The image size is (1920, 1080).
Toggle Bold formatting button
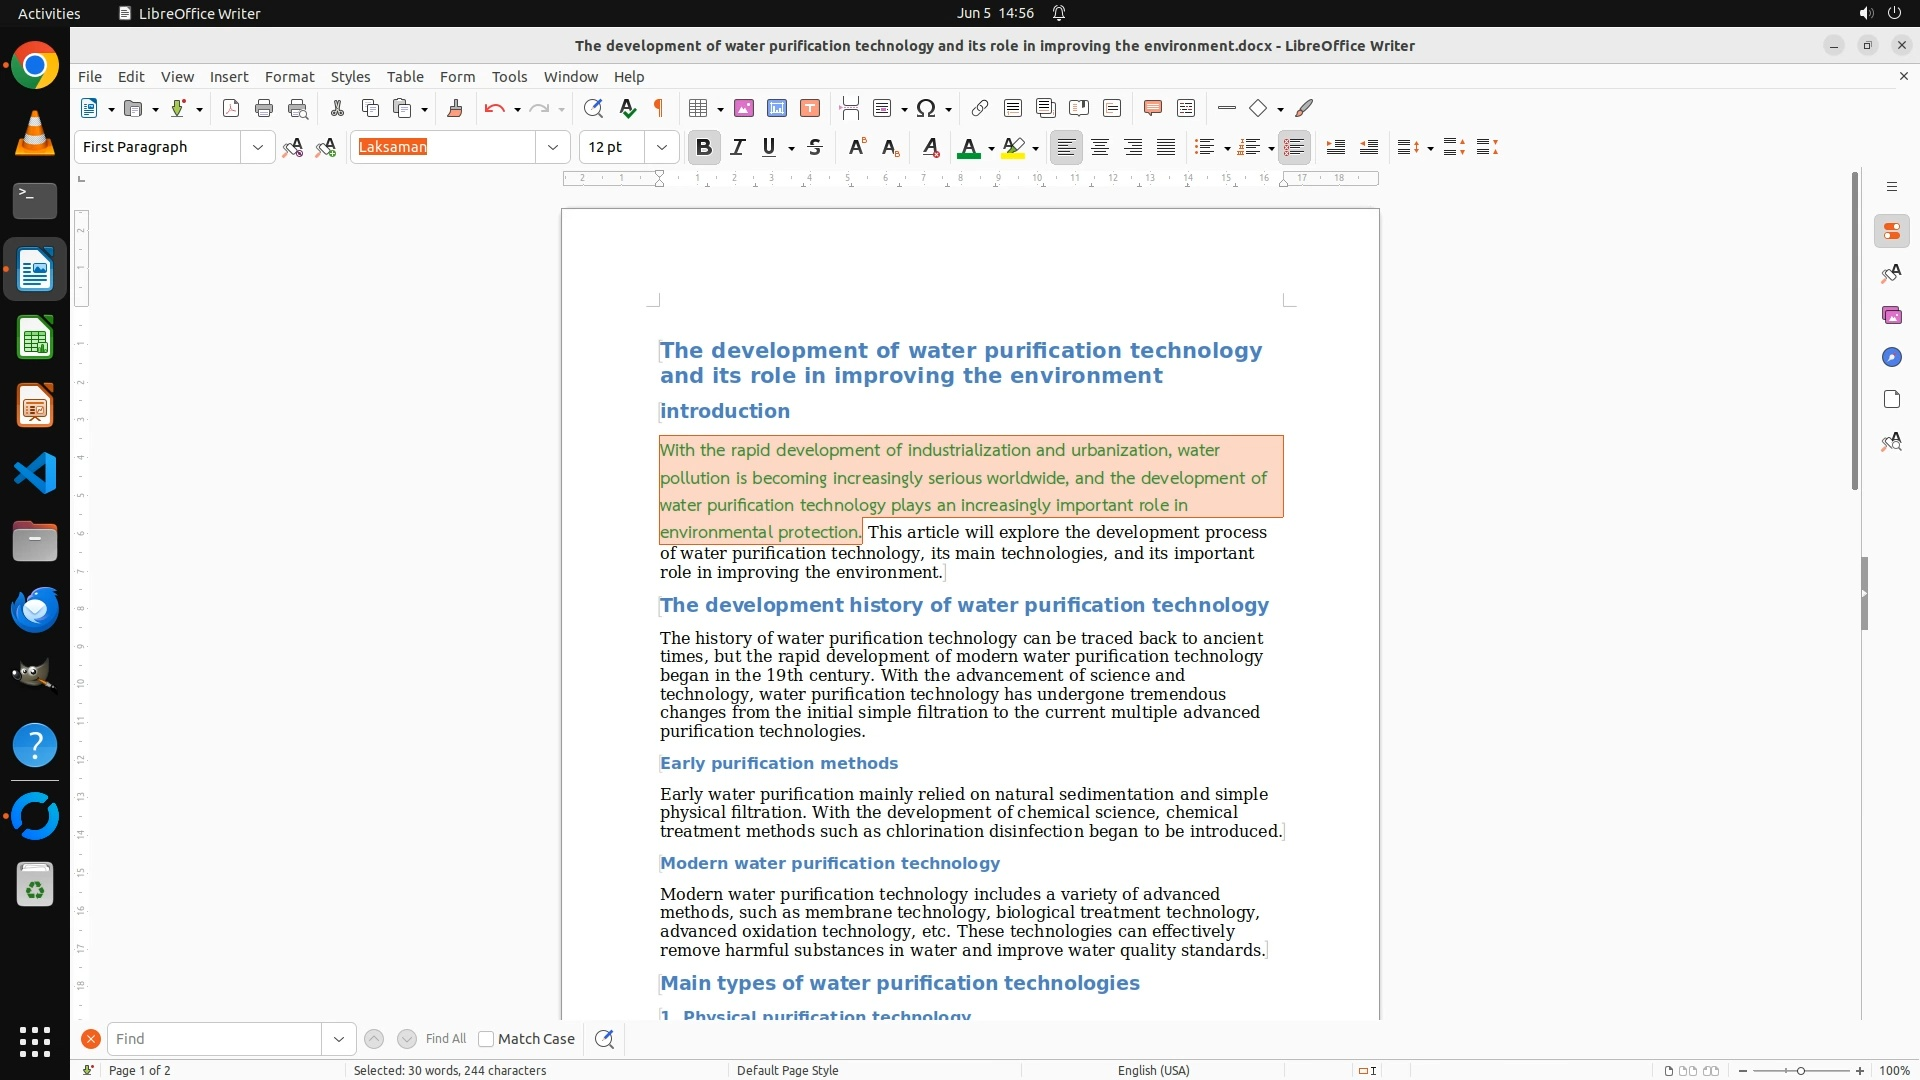tap(704, 147)
